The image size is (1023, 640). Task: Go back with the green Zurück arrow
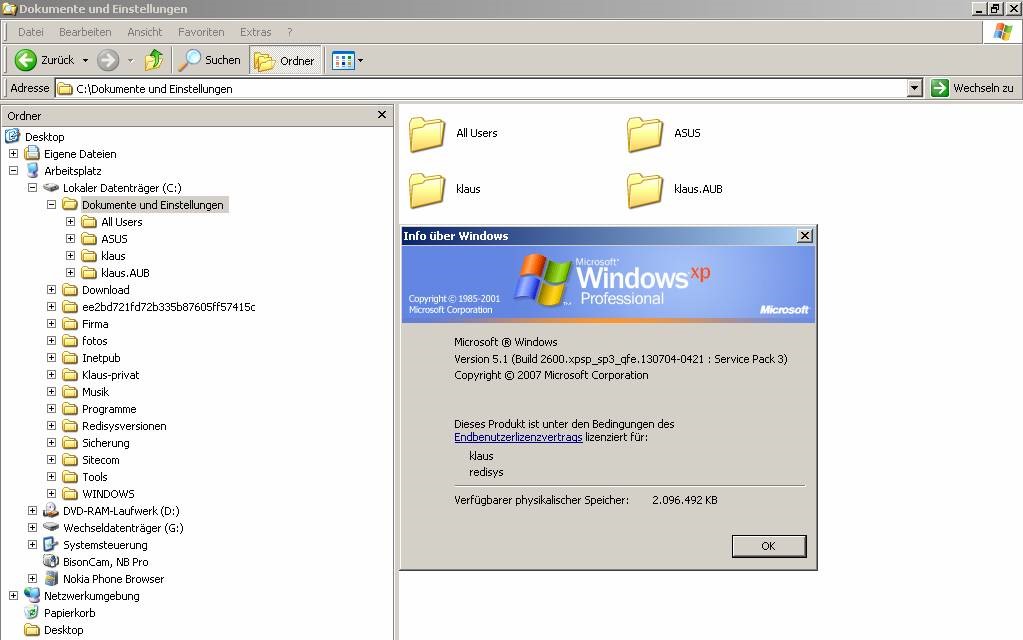pos(25,60)
